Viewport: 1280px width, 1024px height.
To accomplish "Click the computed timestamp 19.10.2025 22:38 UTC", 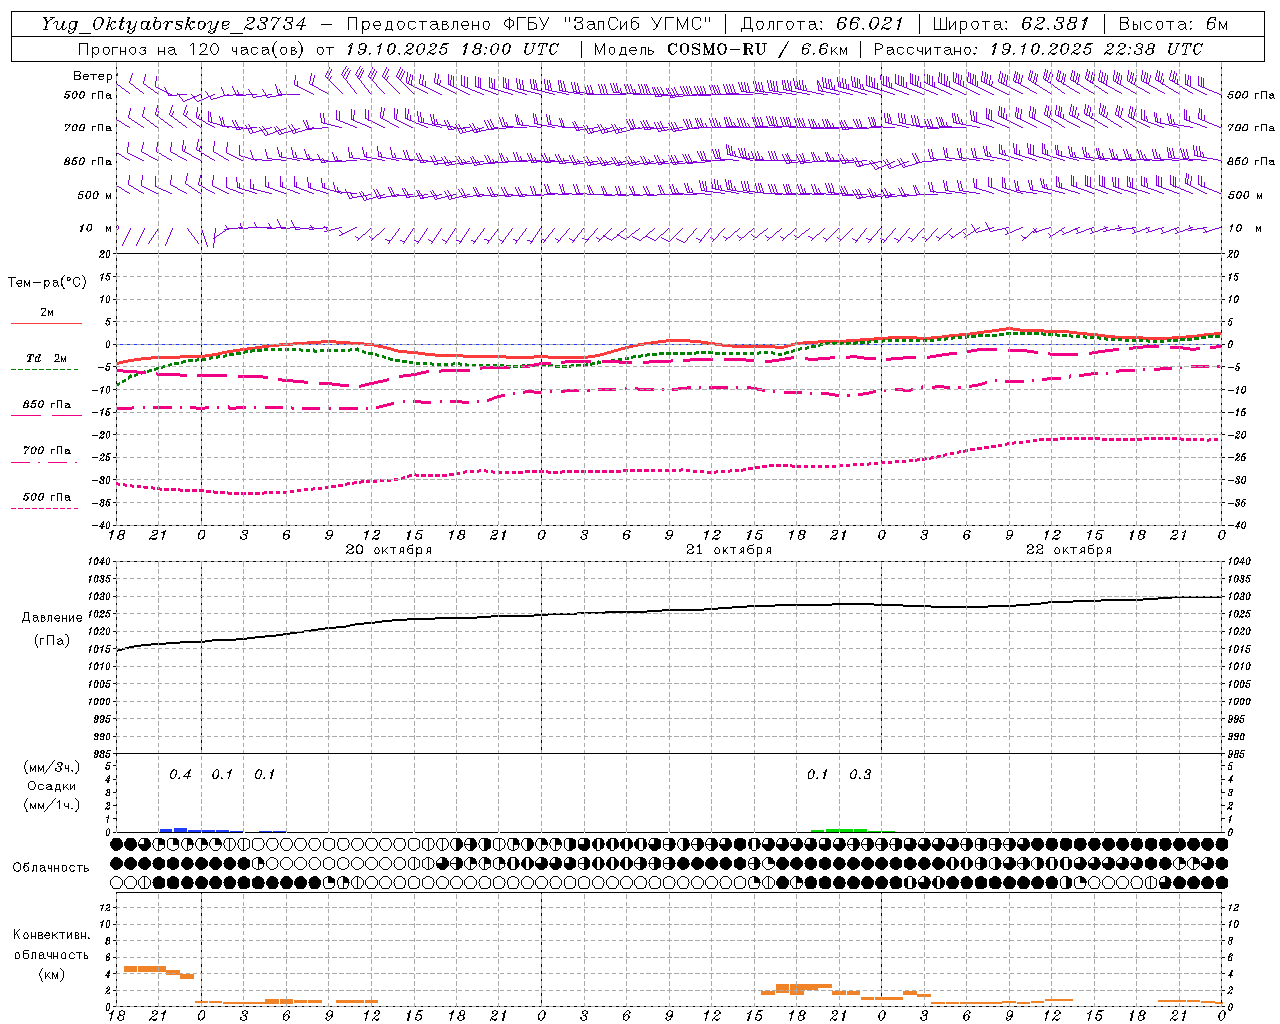I will [x=1096, y=49].
